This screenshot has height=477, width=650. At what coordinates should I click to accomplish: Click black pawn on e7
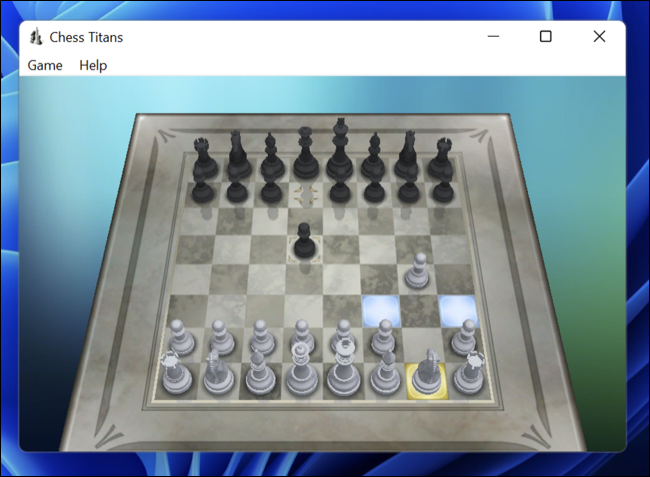tap(340, 189)
